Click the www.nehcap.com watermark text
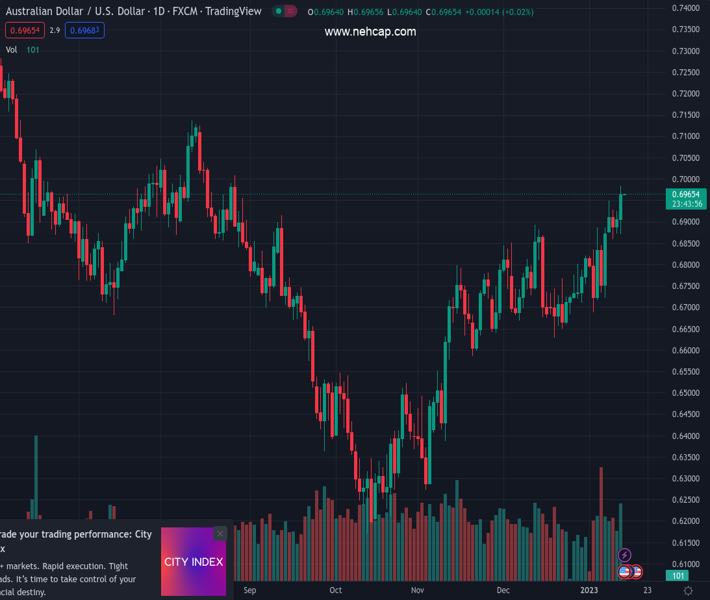This screenshot has height=600, width=710. tap(370, 32)
